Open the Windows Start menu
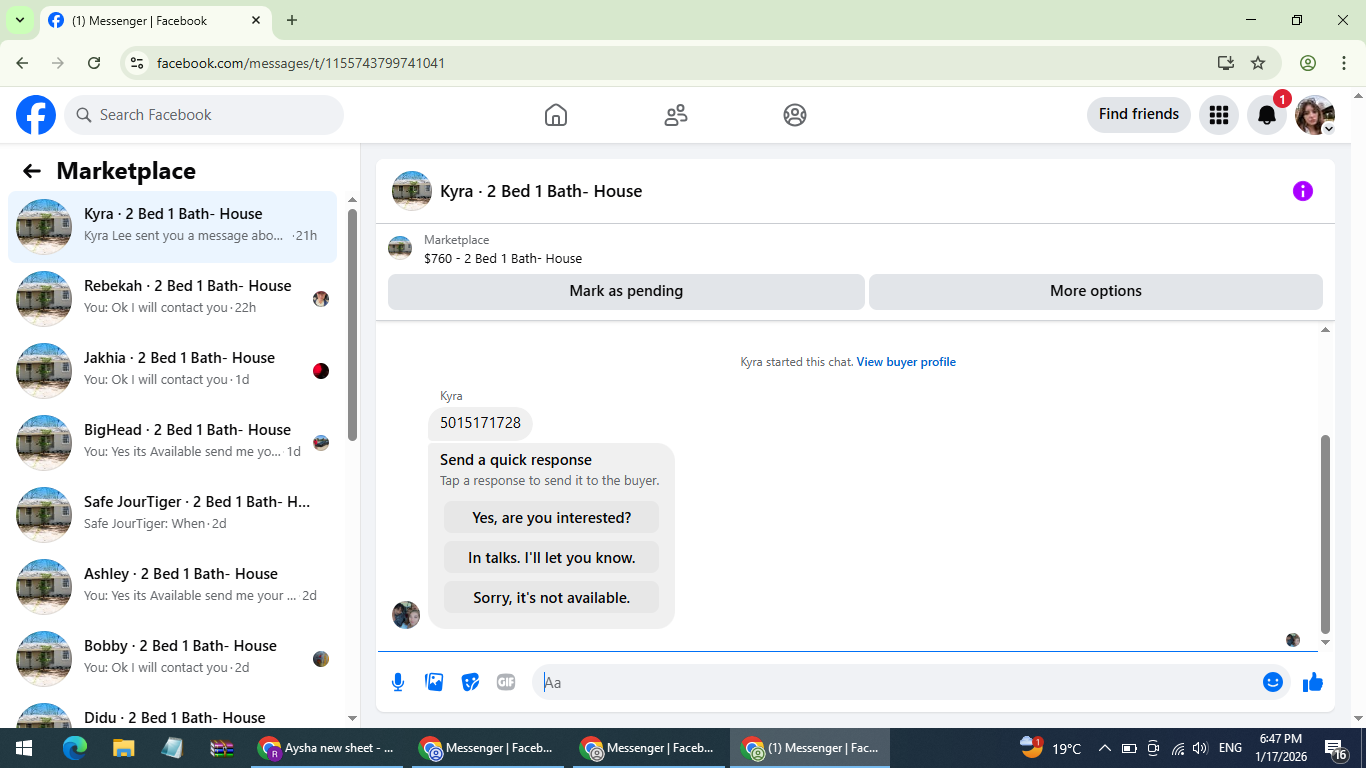1366x768 pixels. (x=24, y=748)
